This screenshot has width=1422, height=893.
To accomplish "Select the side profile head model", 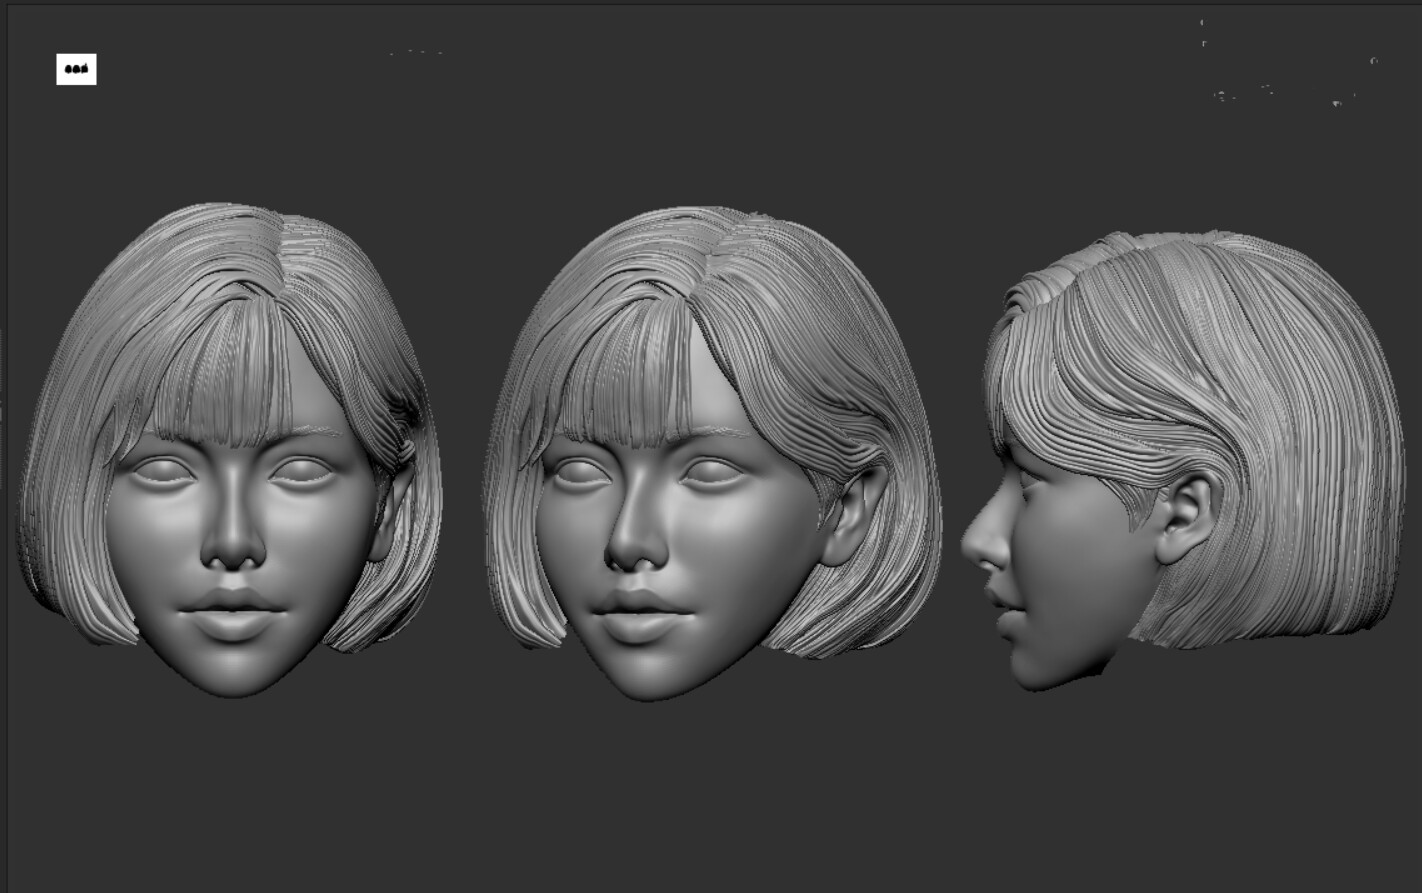I will pos(1183,460).
